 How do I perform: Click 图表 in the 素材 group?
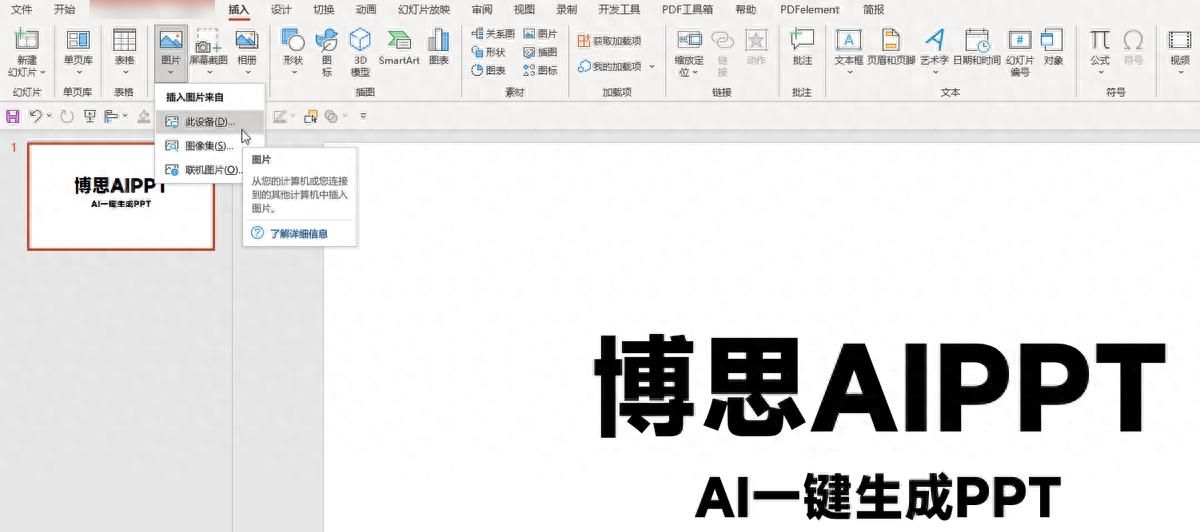(489, 70)
